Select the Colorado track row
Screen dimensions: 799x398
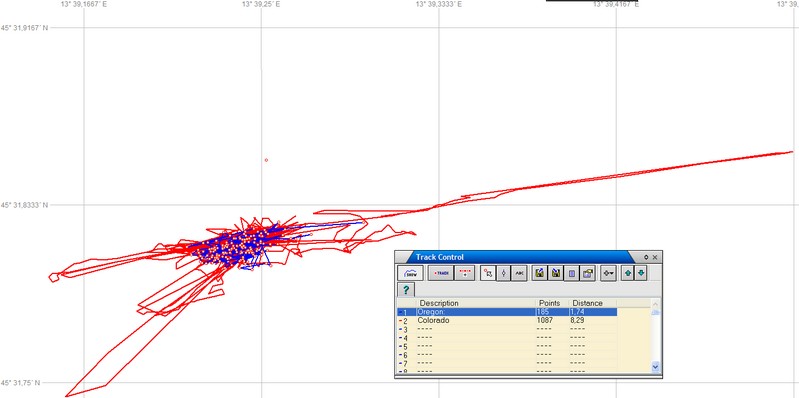coord(507,321)
